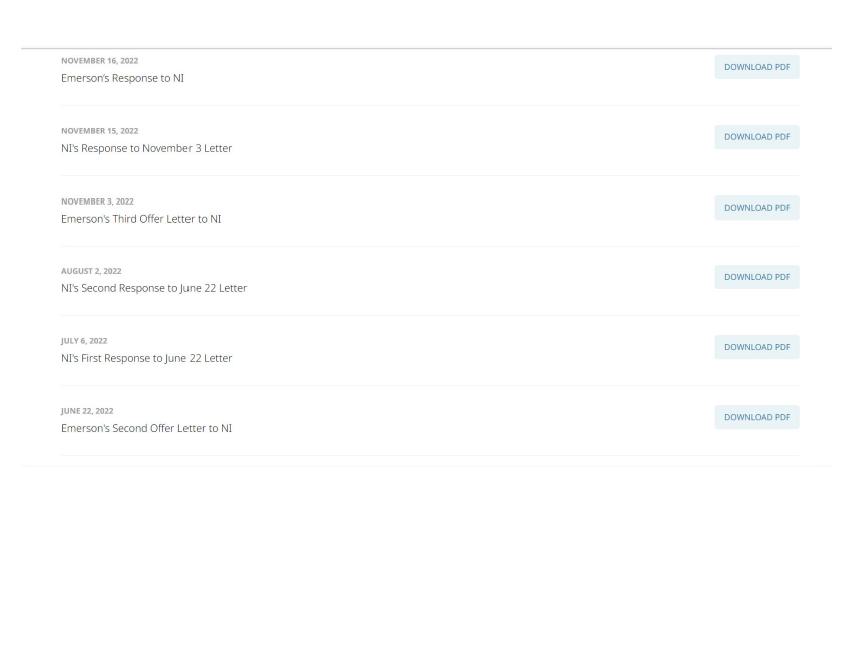Download PDF for NI's First Response letter
The width and height of the screenshot is (864, 659).
[757, 347]
